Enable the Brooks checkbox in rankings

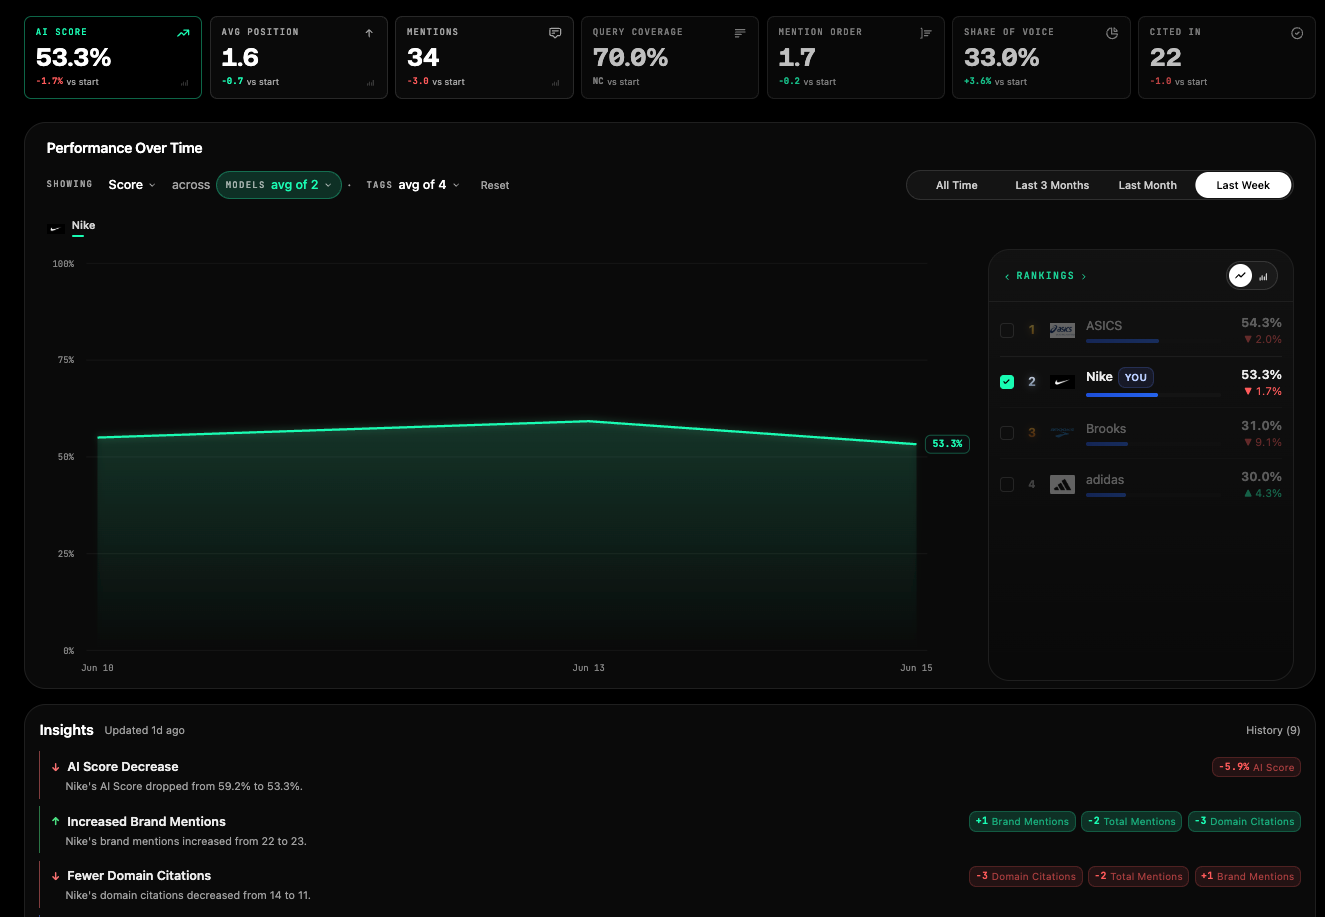1007,433
